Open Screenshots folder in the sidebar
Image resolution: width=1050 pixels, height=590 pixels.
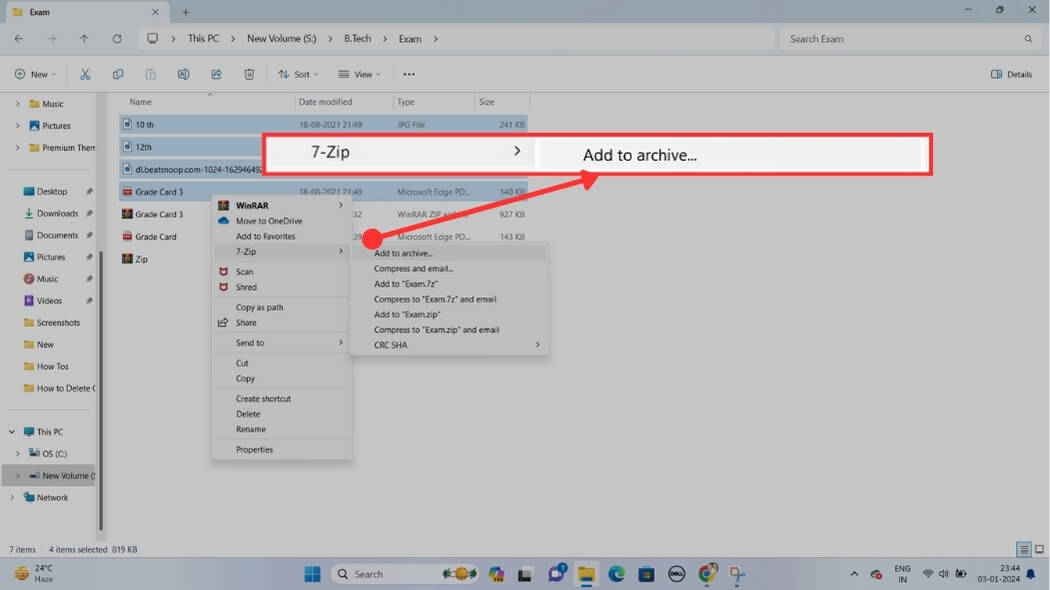[x=58, y=323]
